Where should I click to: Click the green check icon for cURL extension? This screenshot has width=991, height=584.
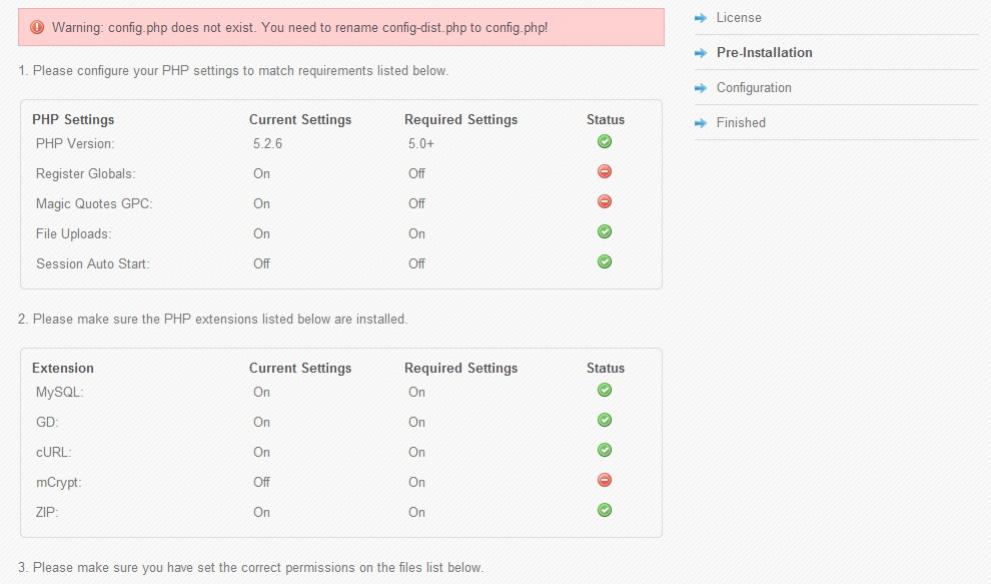[x=604, y=450]
